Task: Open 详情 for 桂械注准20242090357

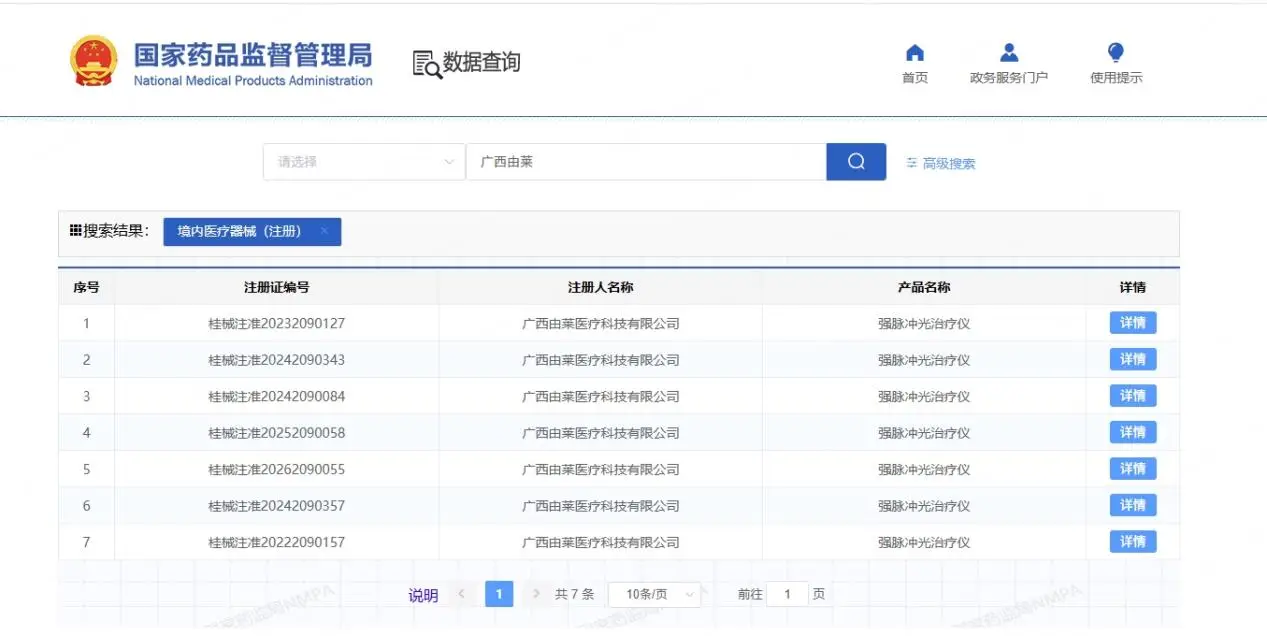Action: click(x=1133, y=505)
